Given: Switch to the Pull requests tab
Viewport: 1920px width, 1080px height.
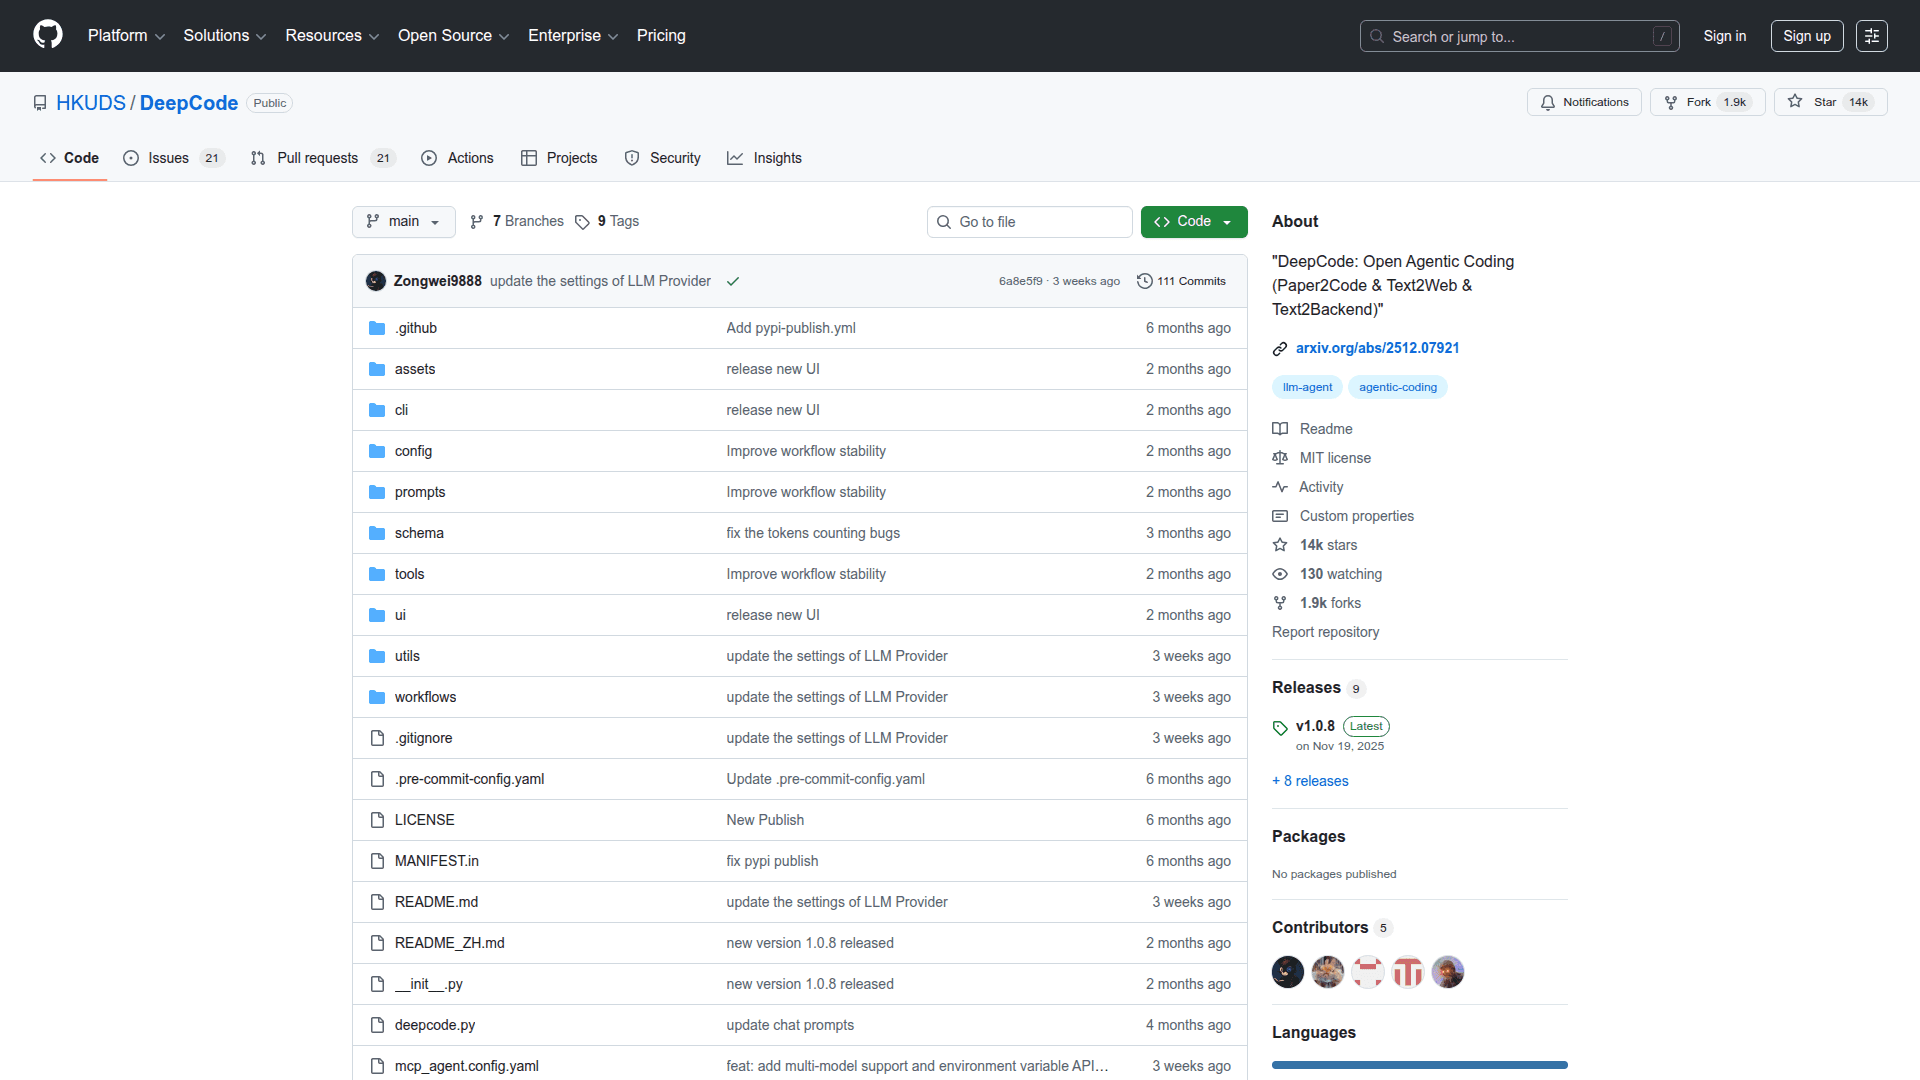Looking at the screenshot, I should tap(318, 157).
